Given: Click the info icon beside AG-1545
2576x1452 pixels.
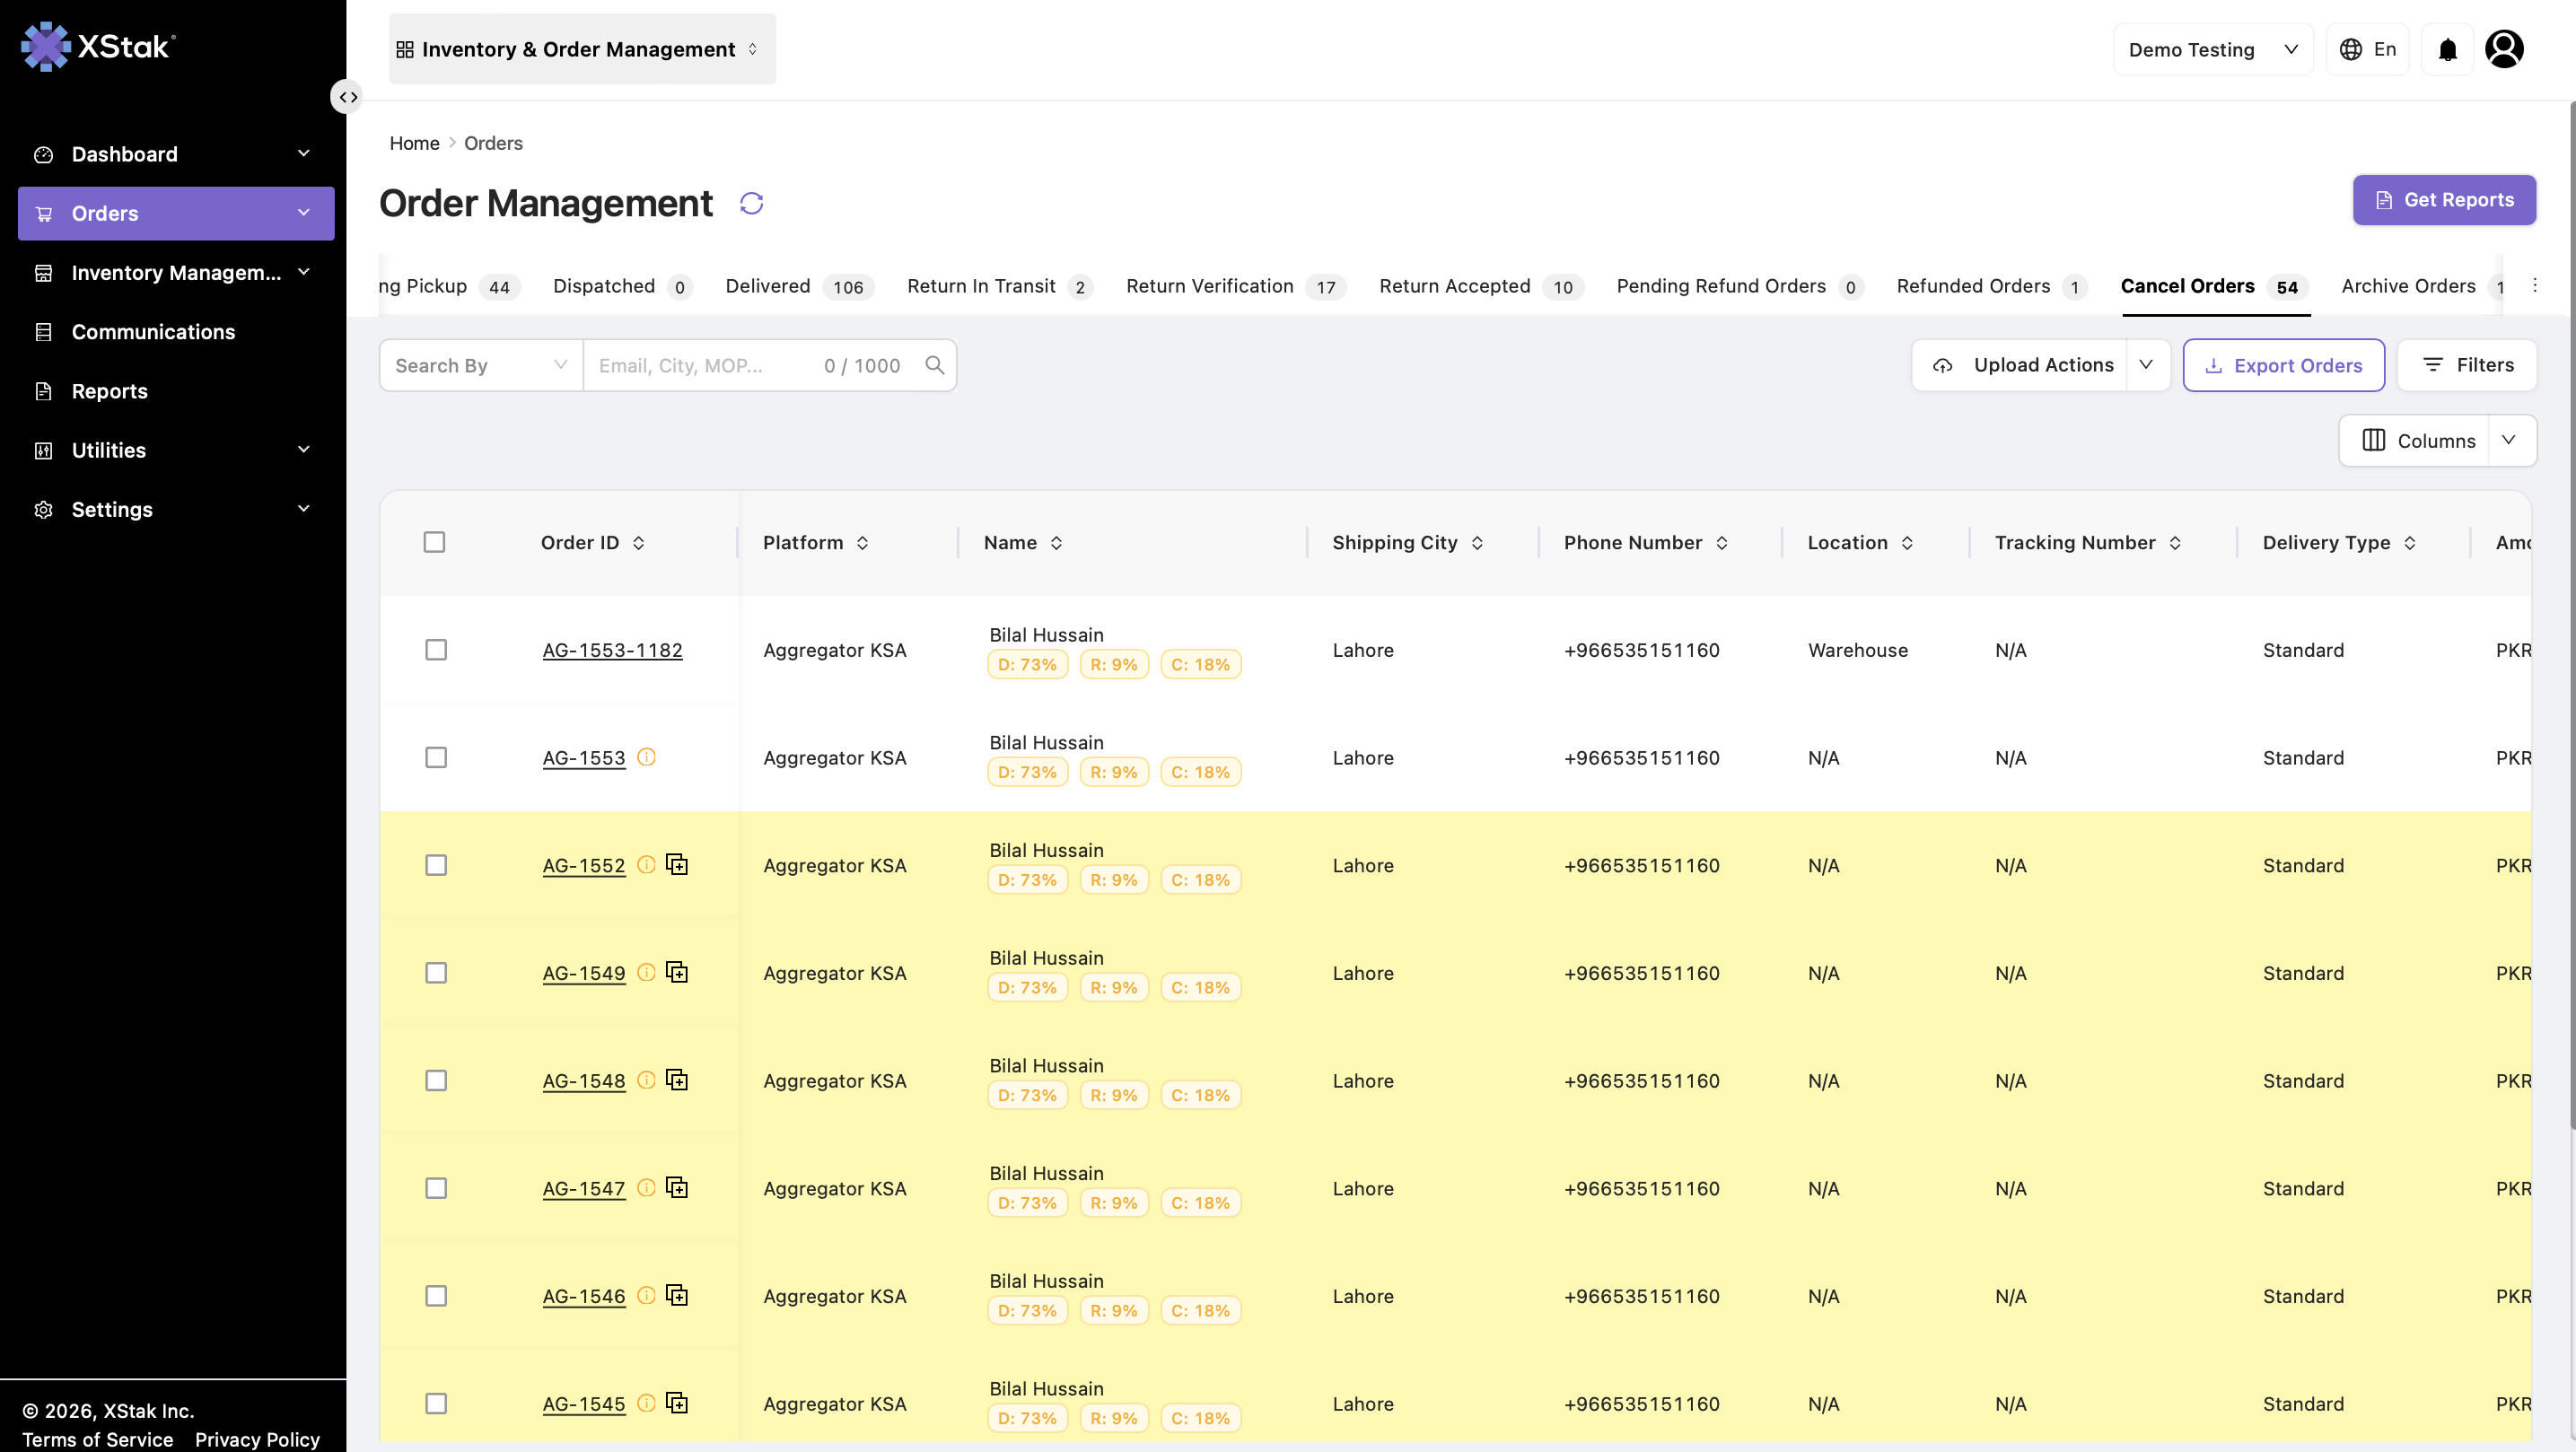Looking at the screenshot, I should 646,1403.
